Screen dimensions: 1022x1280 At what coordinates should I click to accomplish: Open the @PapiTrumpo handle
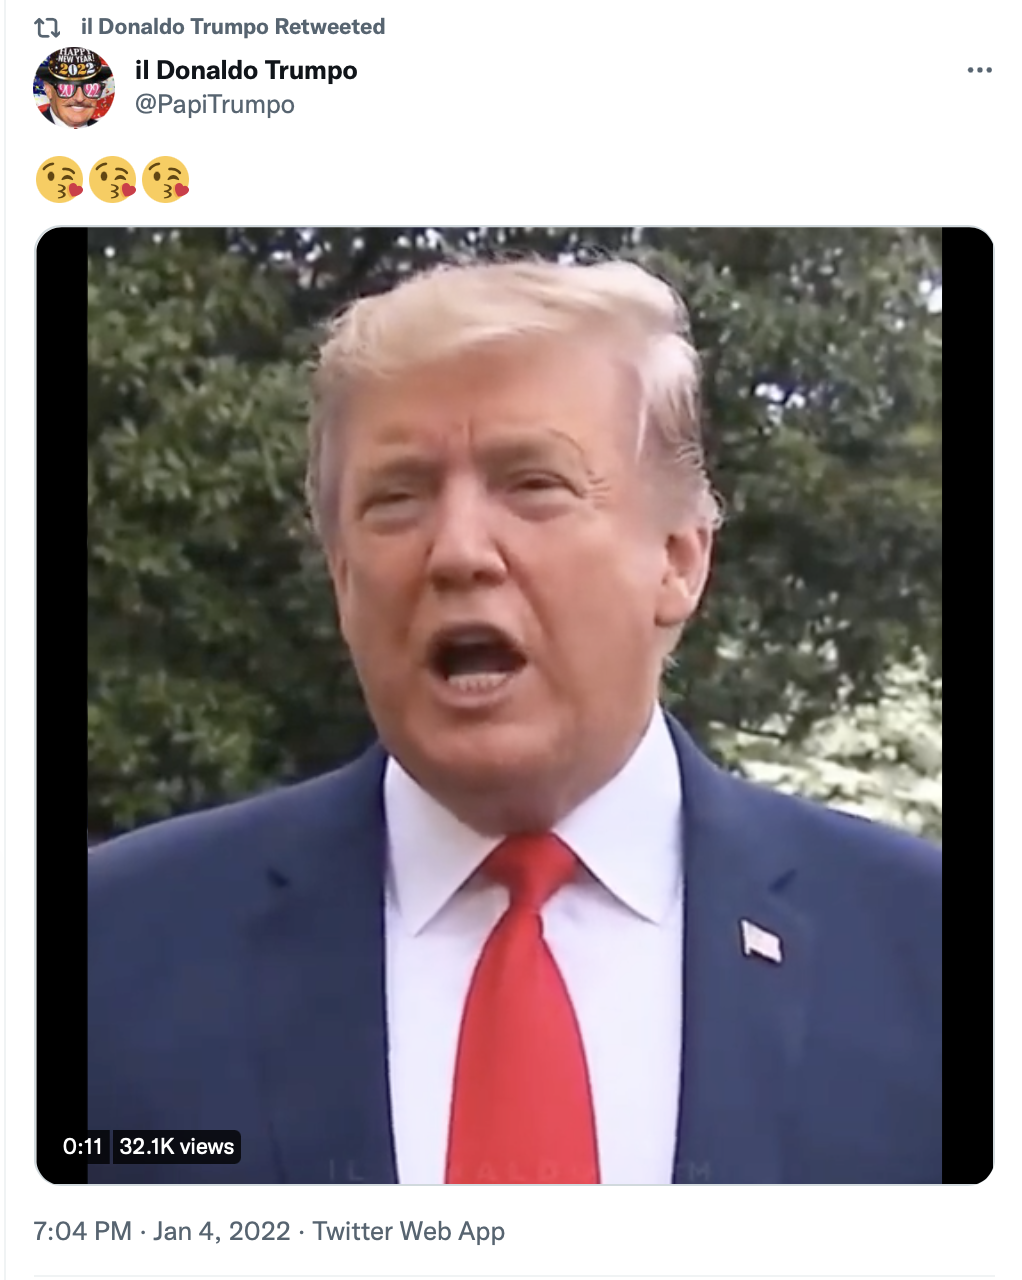click(215, 104)
